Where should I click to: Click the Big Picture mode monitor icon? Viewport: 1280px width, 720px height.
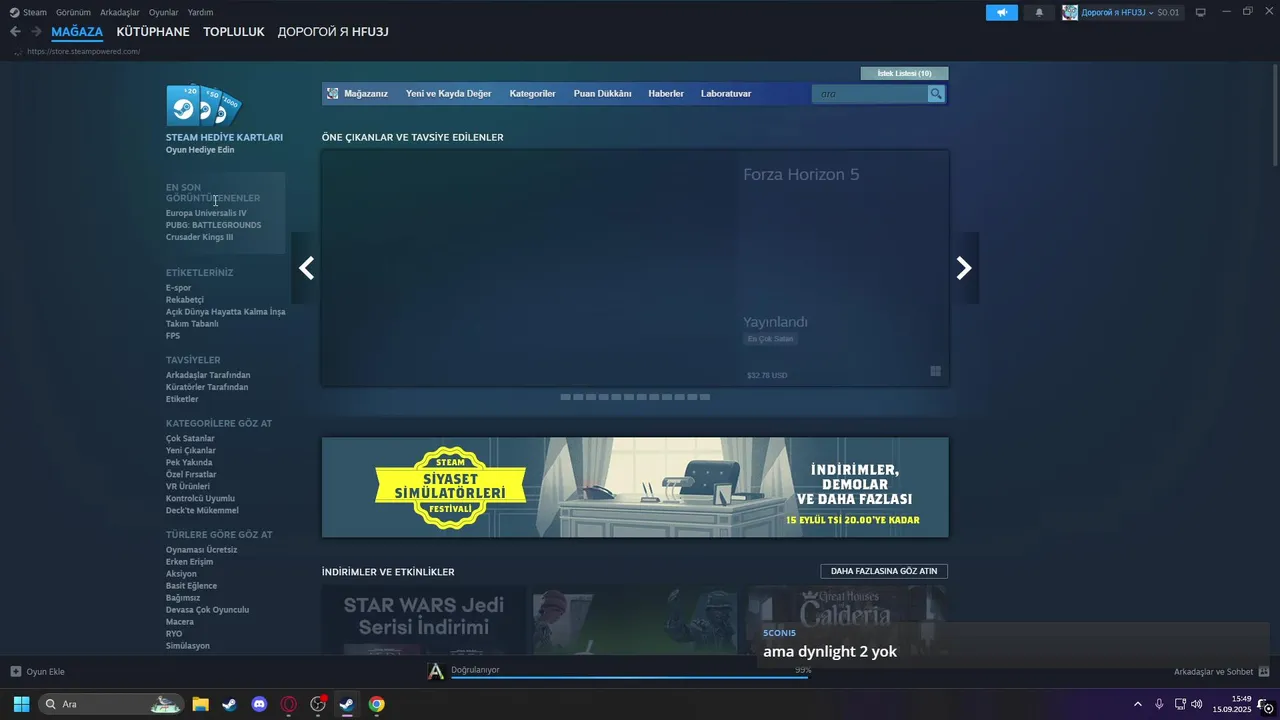coord(1201,12)
